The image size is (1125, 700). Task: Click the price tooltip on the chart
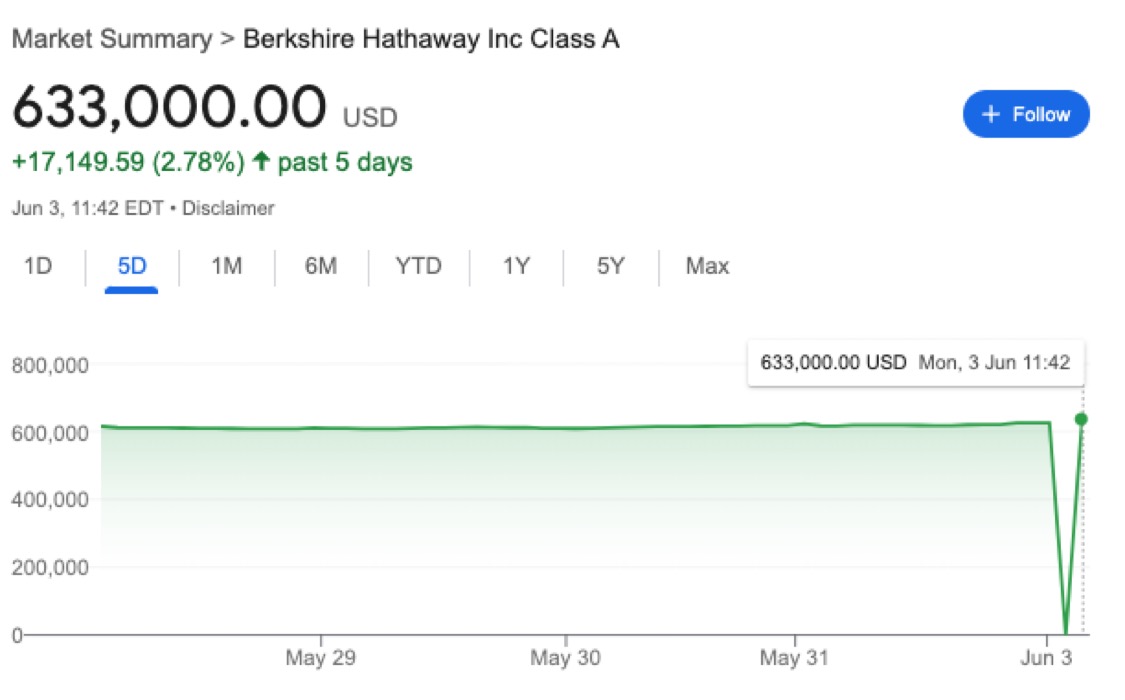pyautogui.click(x=915, y=363)
